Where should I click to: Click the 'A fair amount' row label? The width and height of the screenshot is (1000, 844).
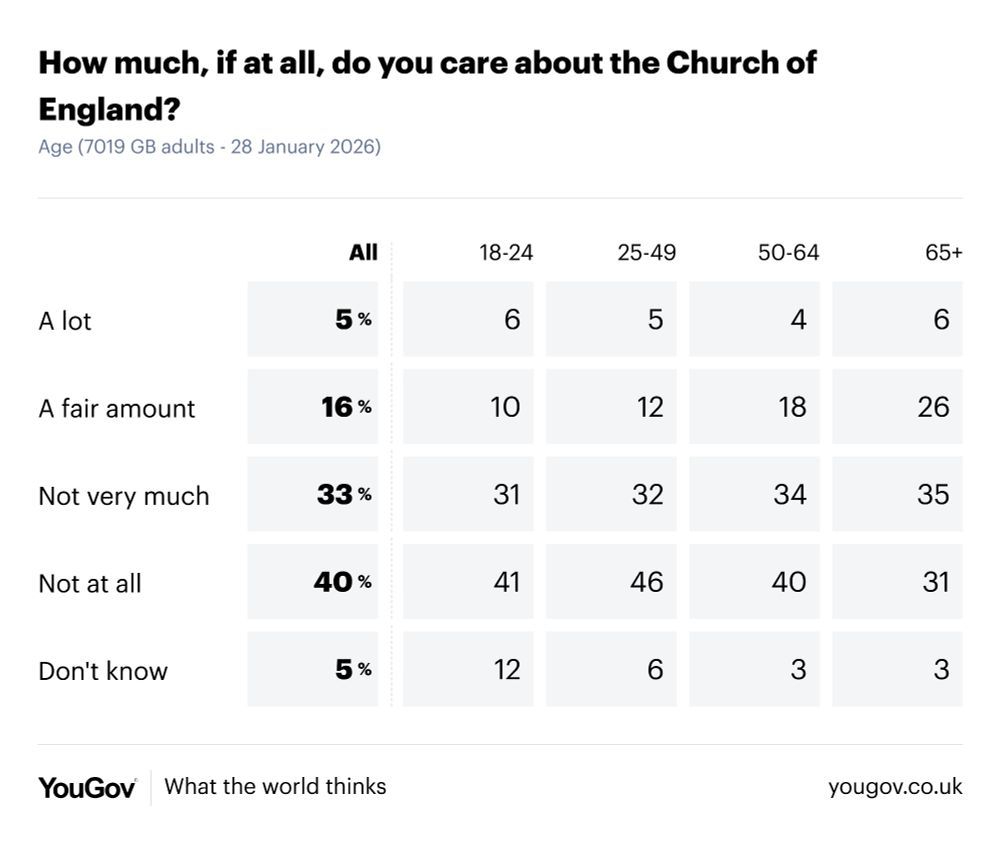117,408
